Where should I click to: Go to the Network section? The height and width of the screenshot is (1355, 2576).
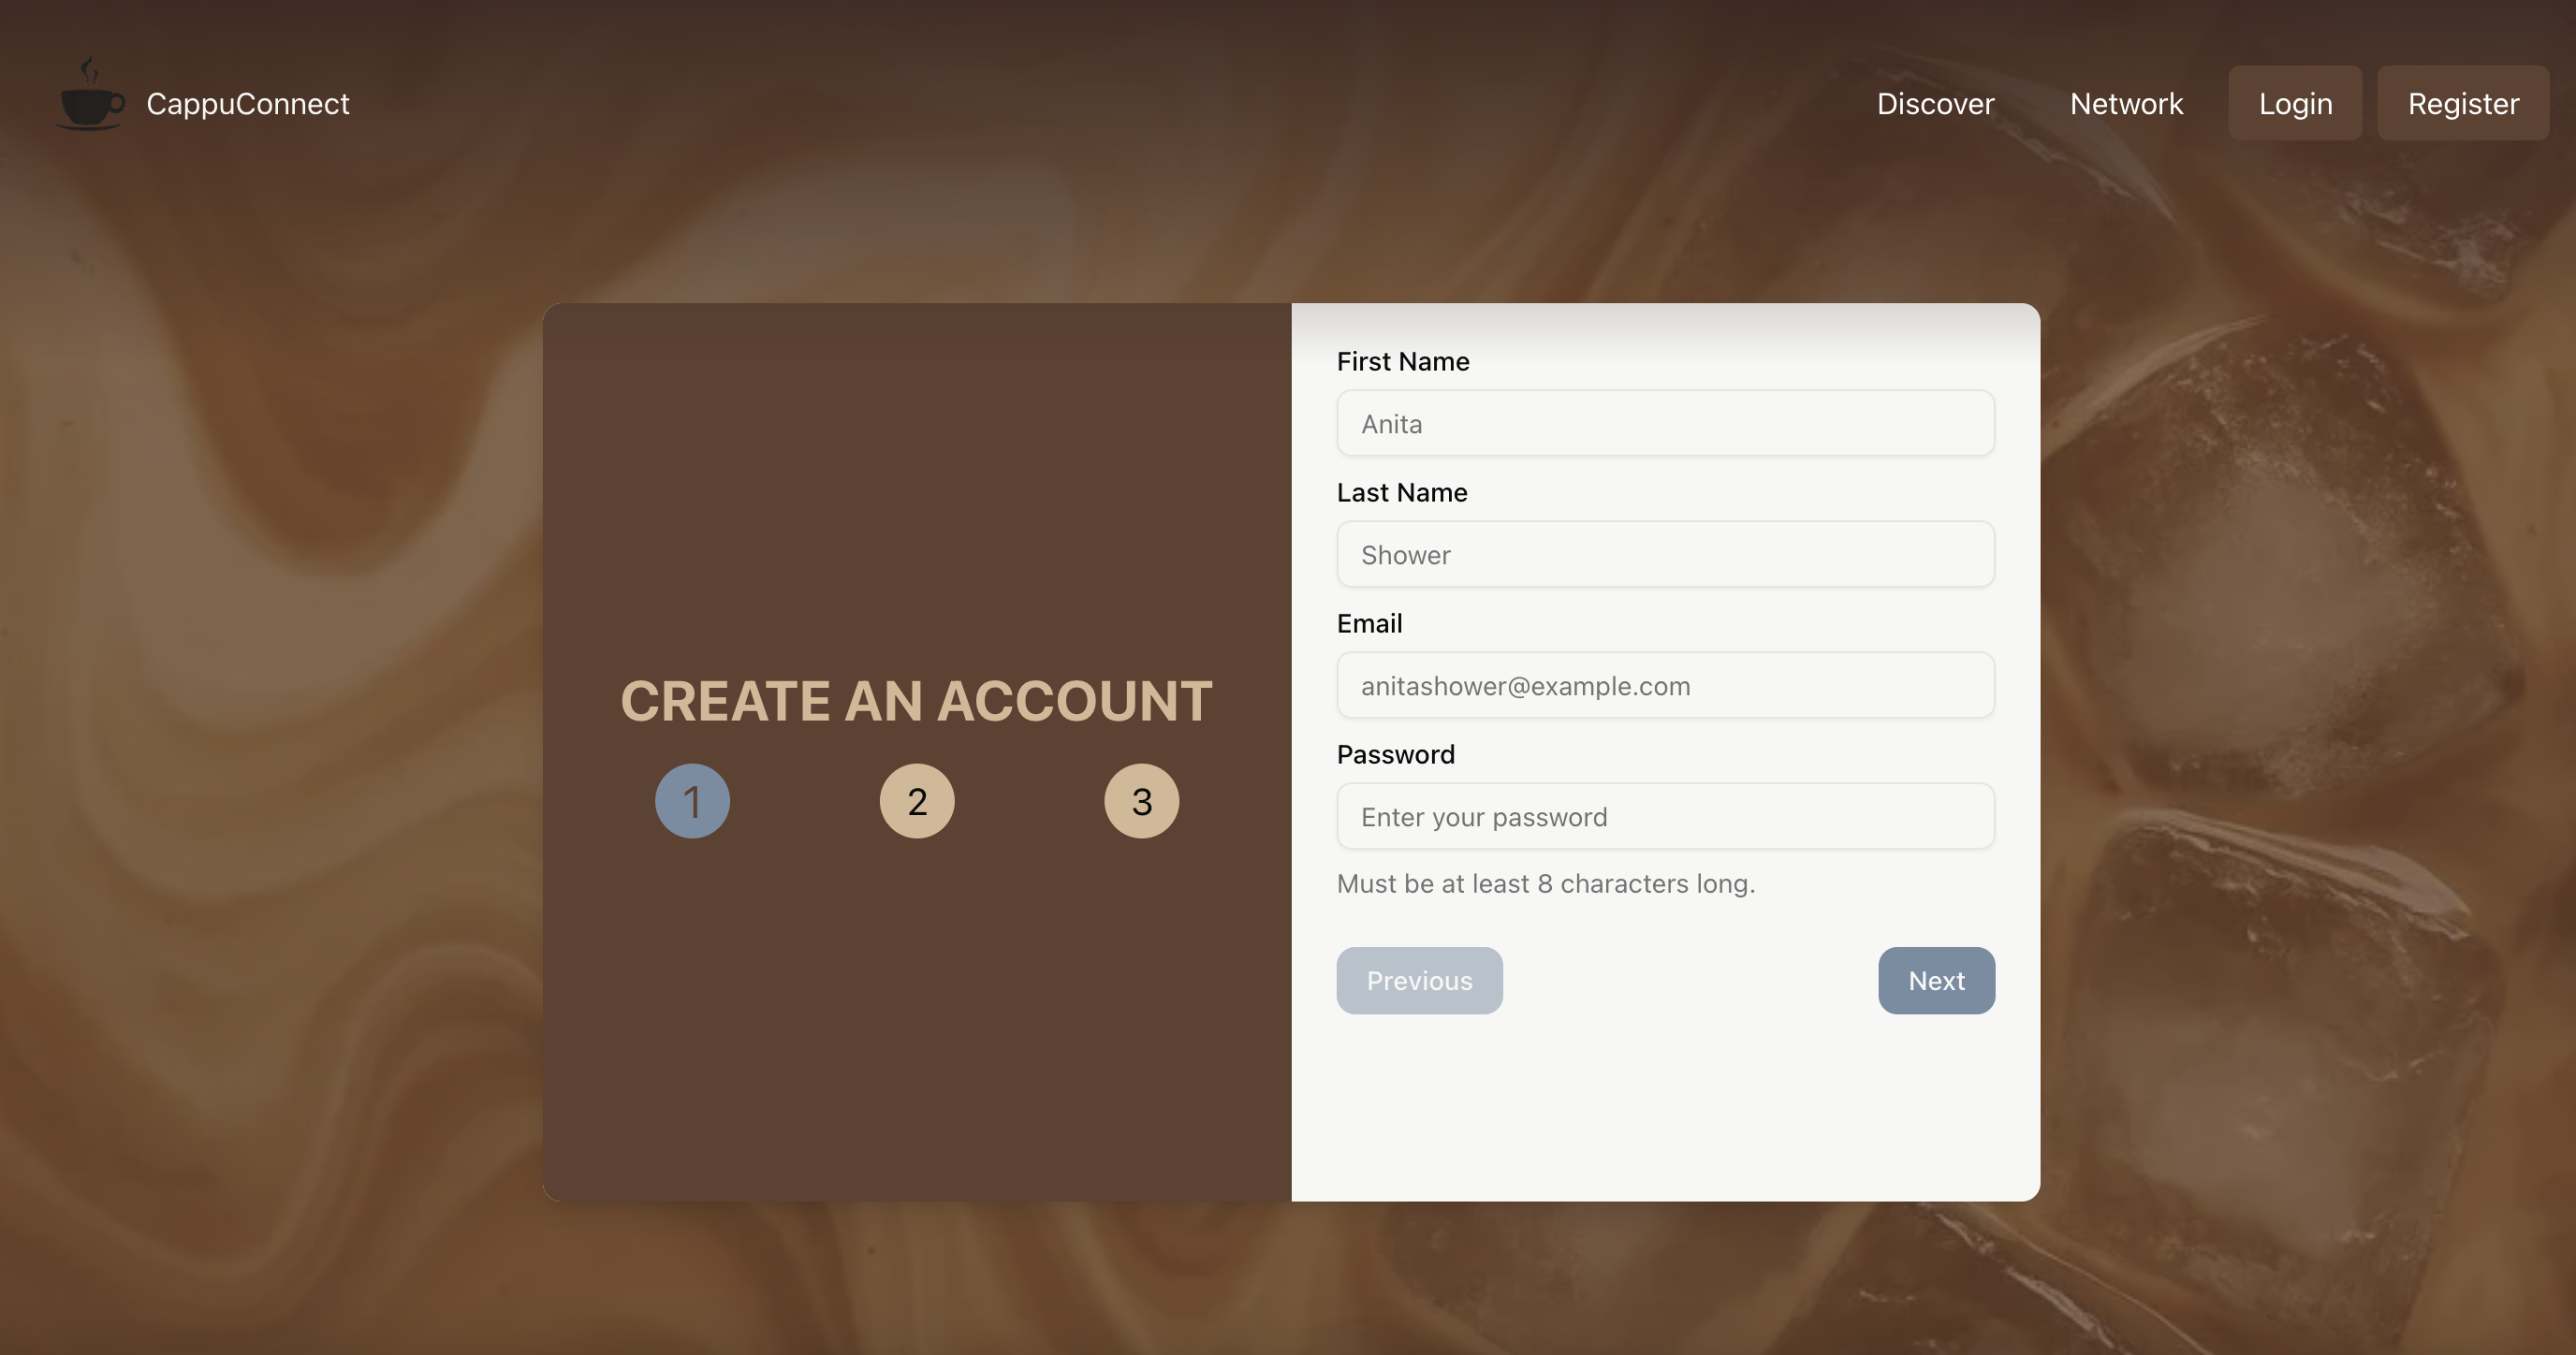tap(2126, 104)
